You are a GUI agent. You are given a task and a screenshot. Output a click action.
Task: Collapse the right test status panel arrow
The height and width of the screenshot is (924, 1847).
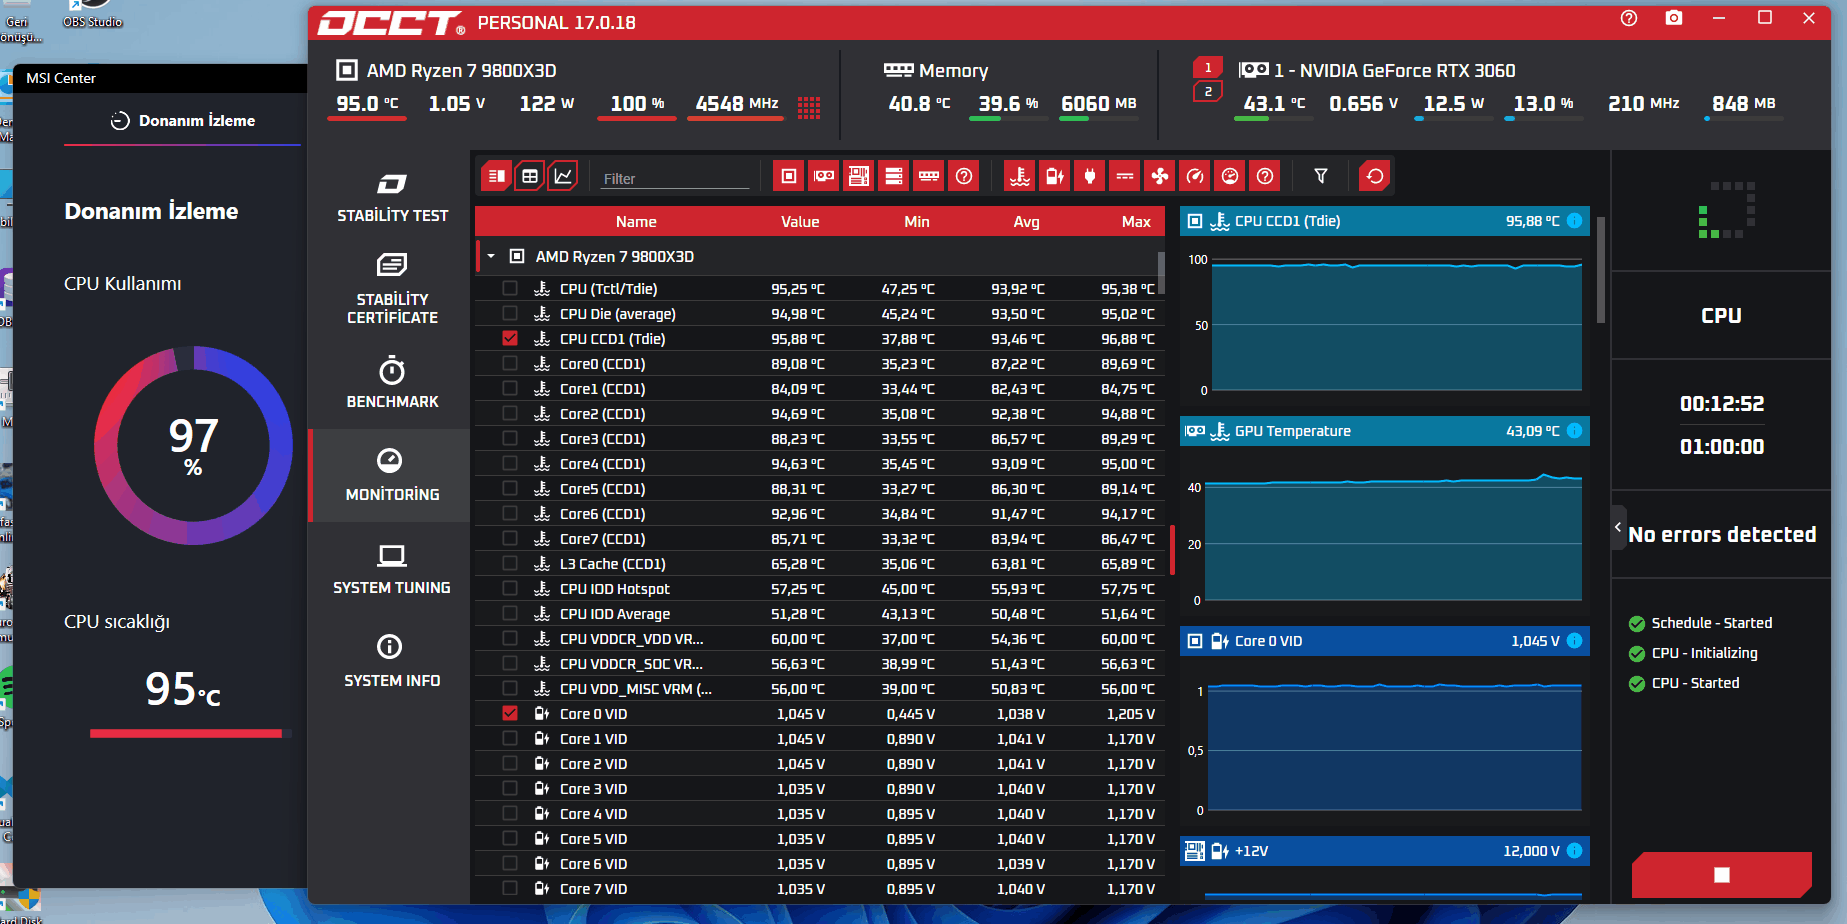[x=1619, y=527]
